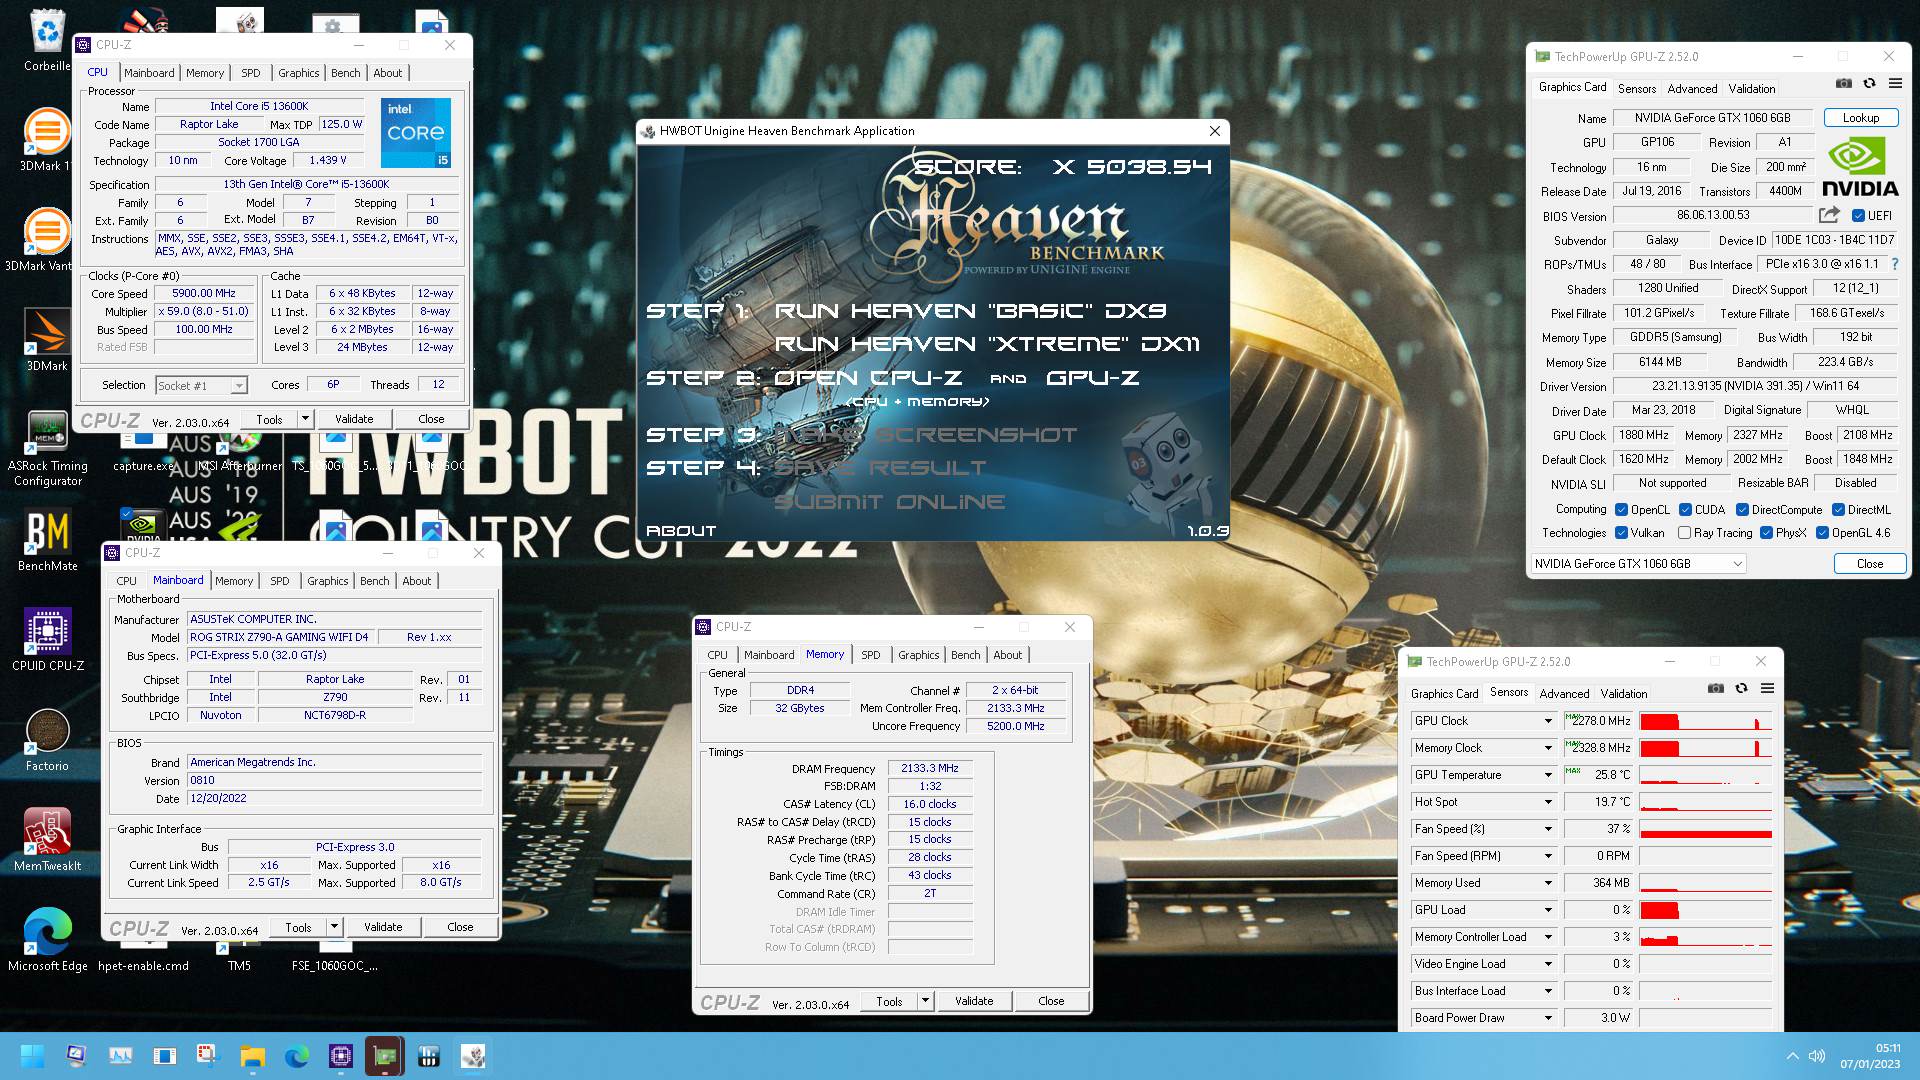Click the refresh icon in GPU-Z Graphics Card window
1920x1080 pixels.
(x=1869, y=84)
